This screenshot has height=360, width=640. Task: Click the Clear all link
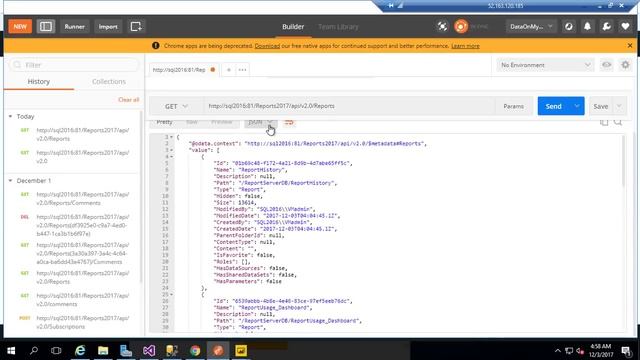(x=129, y=100)
